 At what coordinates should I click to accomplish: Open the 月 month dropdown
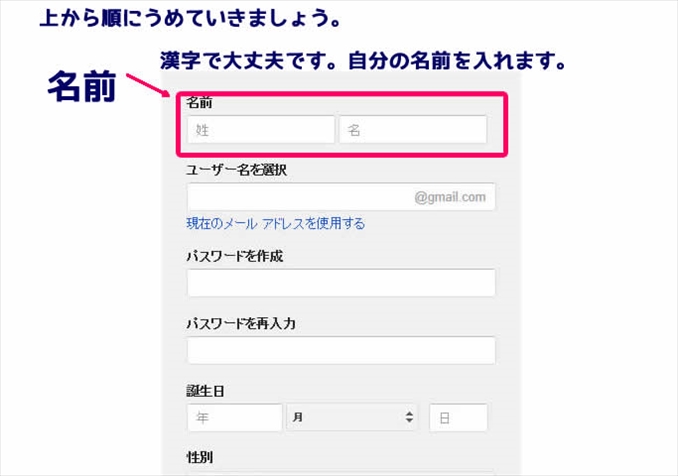click(353, 418)
